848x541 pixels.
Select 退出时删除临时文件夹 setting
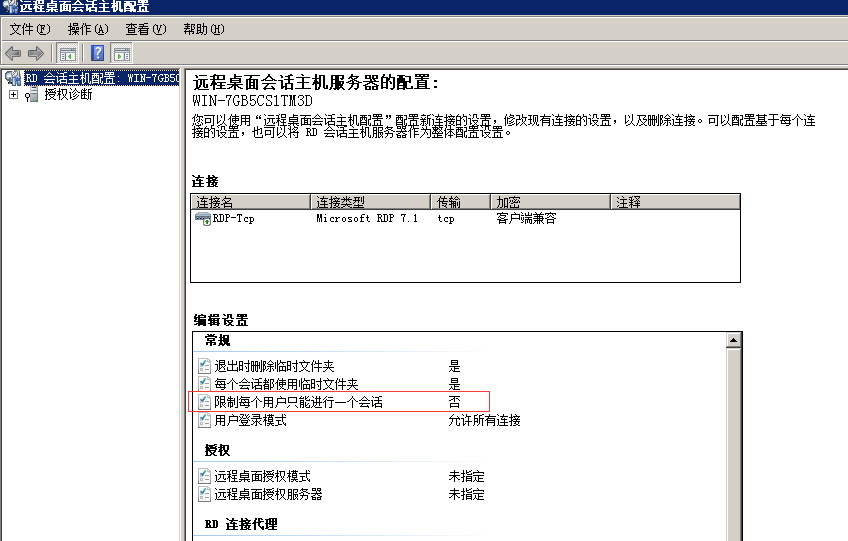274,366
